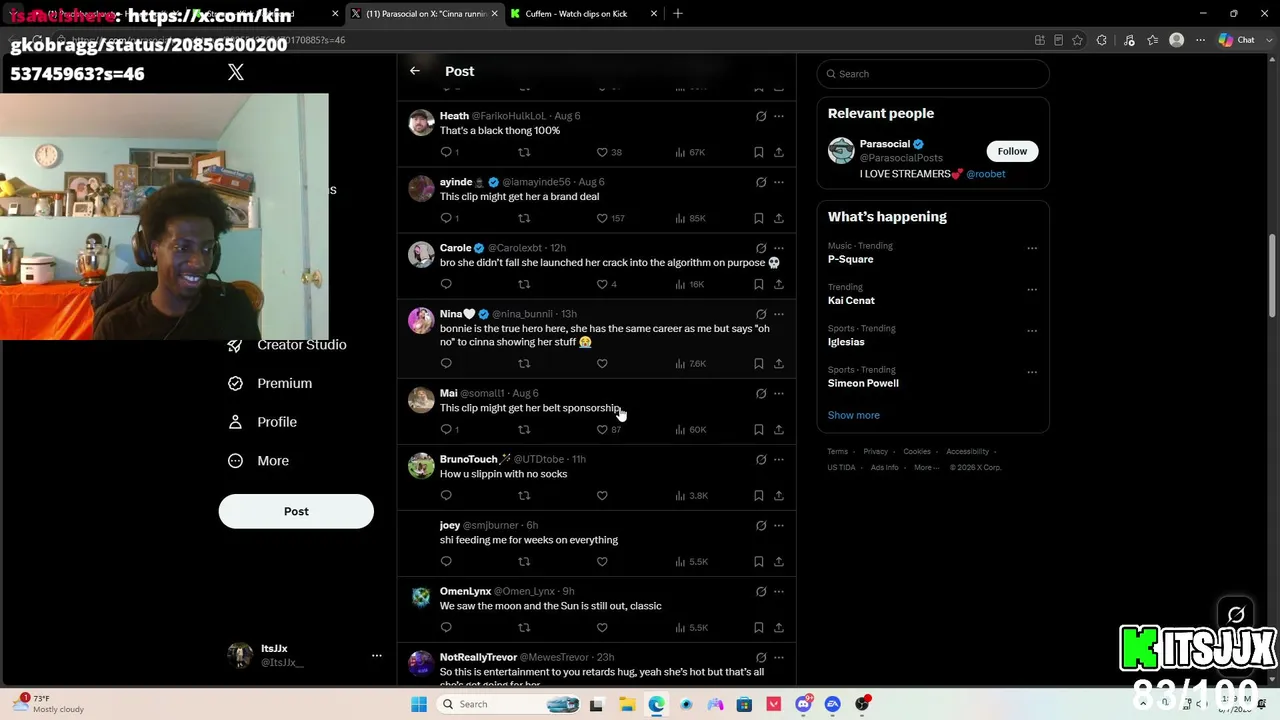1280x720 pixels.
Task: Like Heath's black thong reply
Action: point(602,152)
